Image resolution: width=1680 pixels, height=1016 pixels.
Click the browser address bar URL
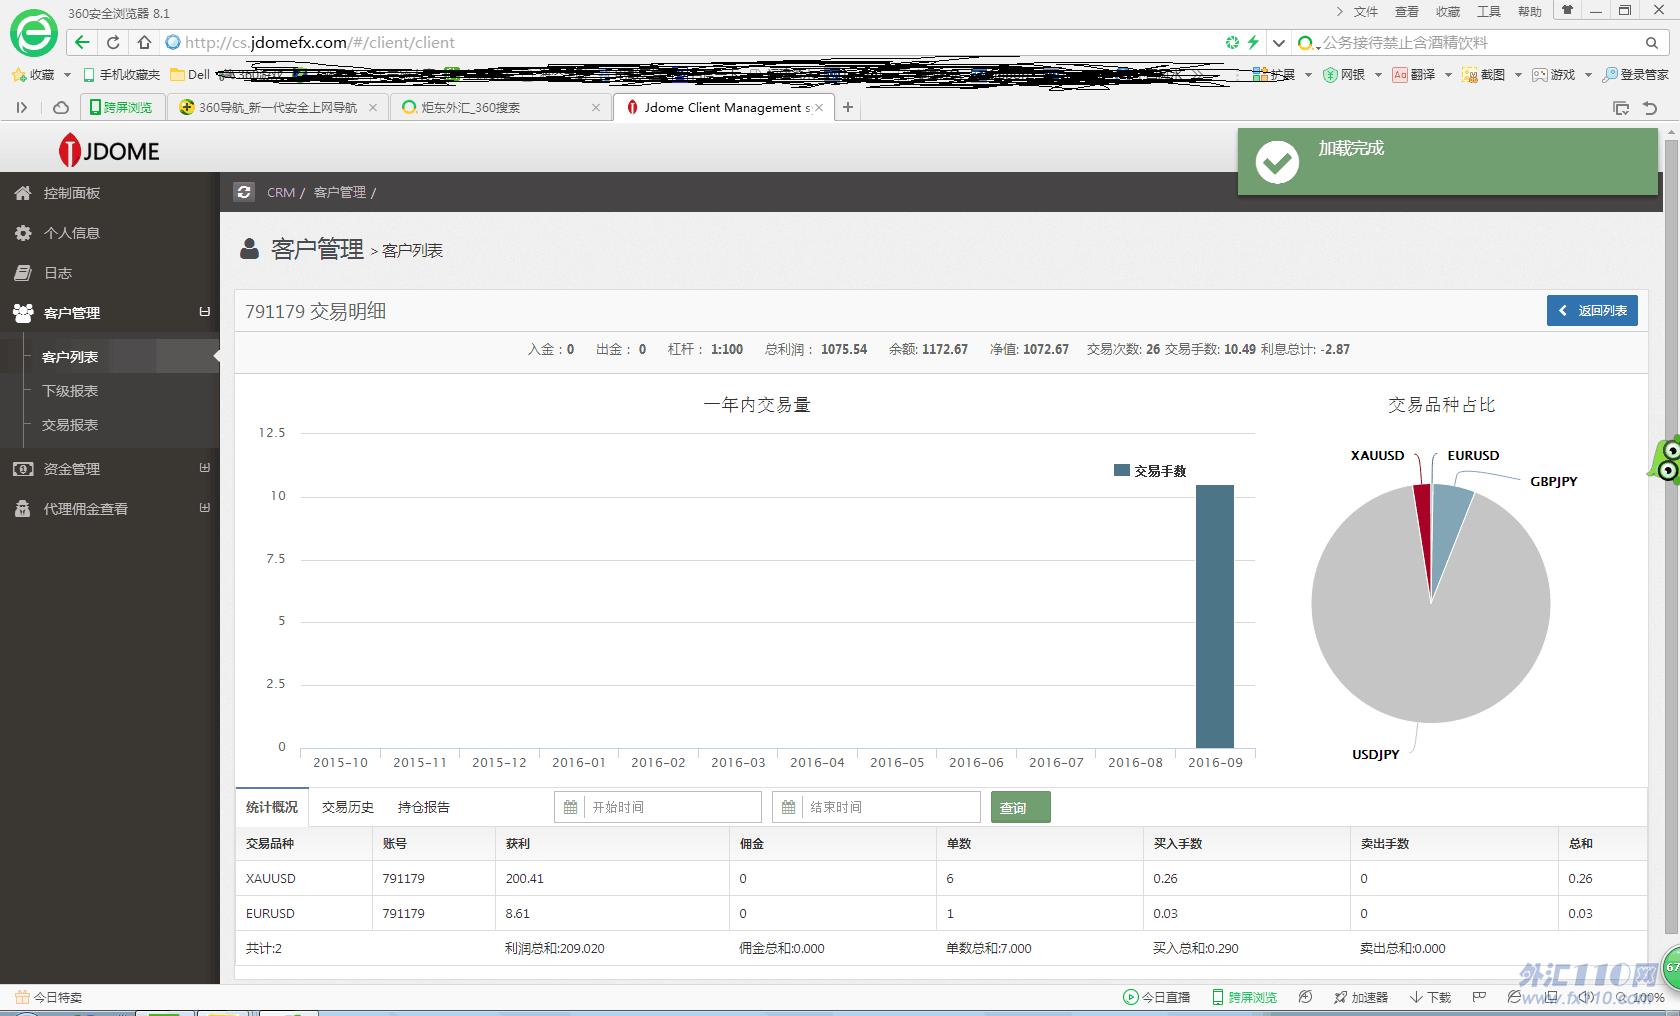(320, 42)
